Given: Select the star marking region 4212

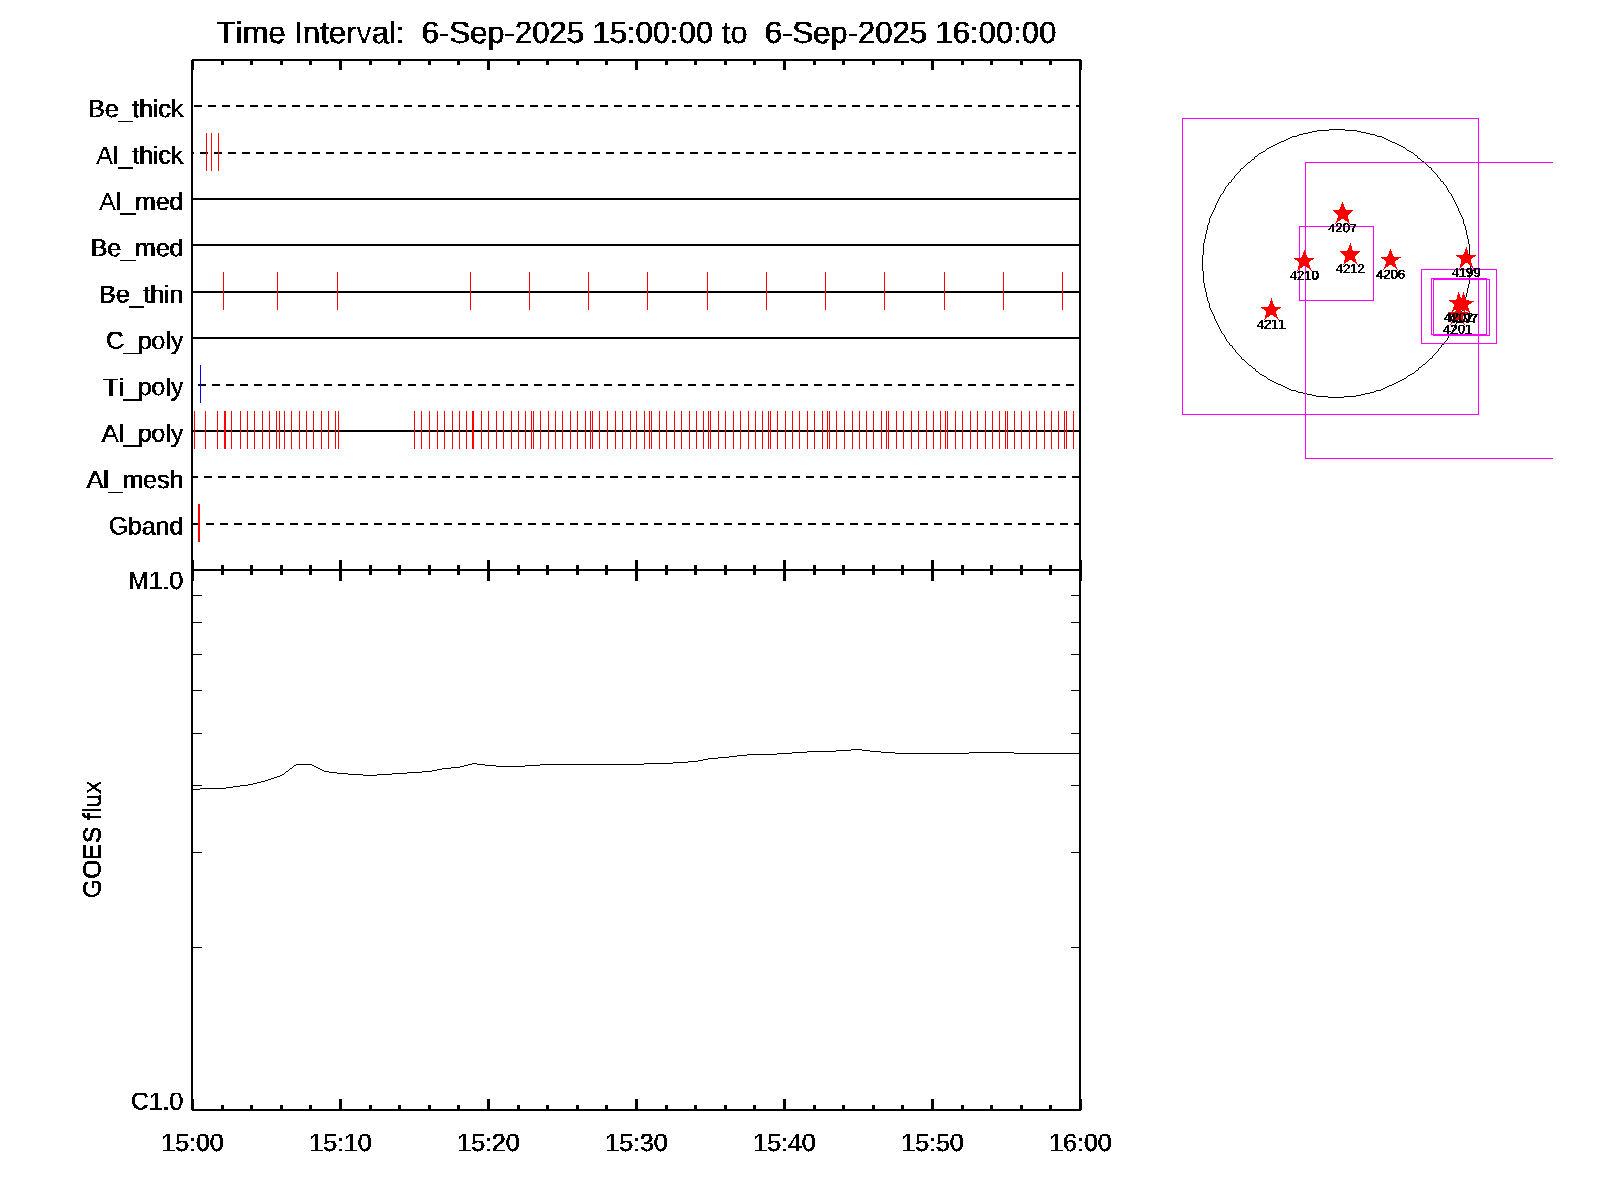Looking at the screenshot, I should click(1350, 254).
